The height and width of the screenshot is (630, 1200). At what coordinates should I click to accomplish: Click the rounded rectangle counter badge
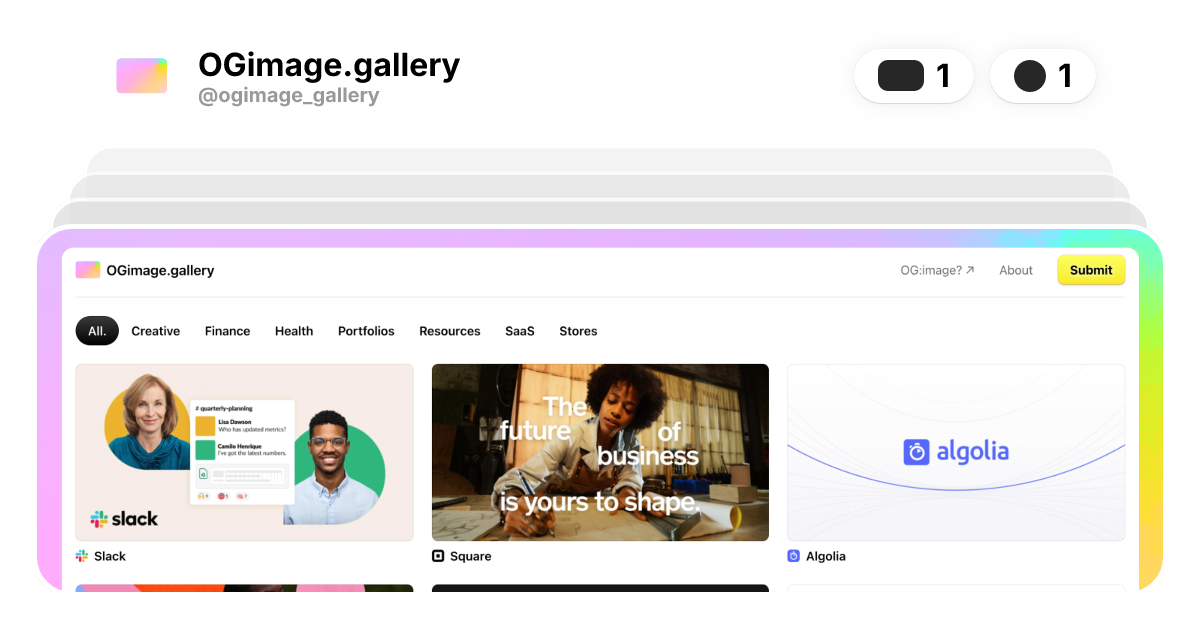pos(913,76)
